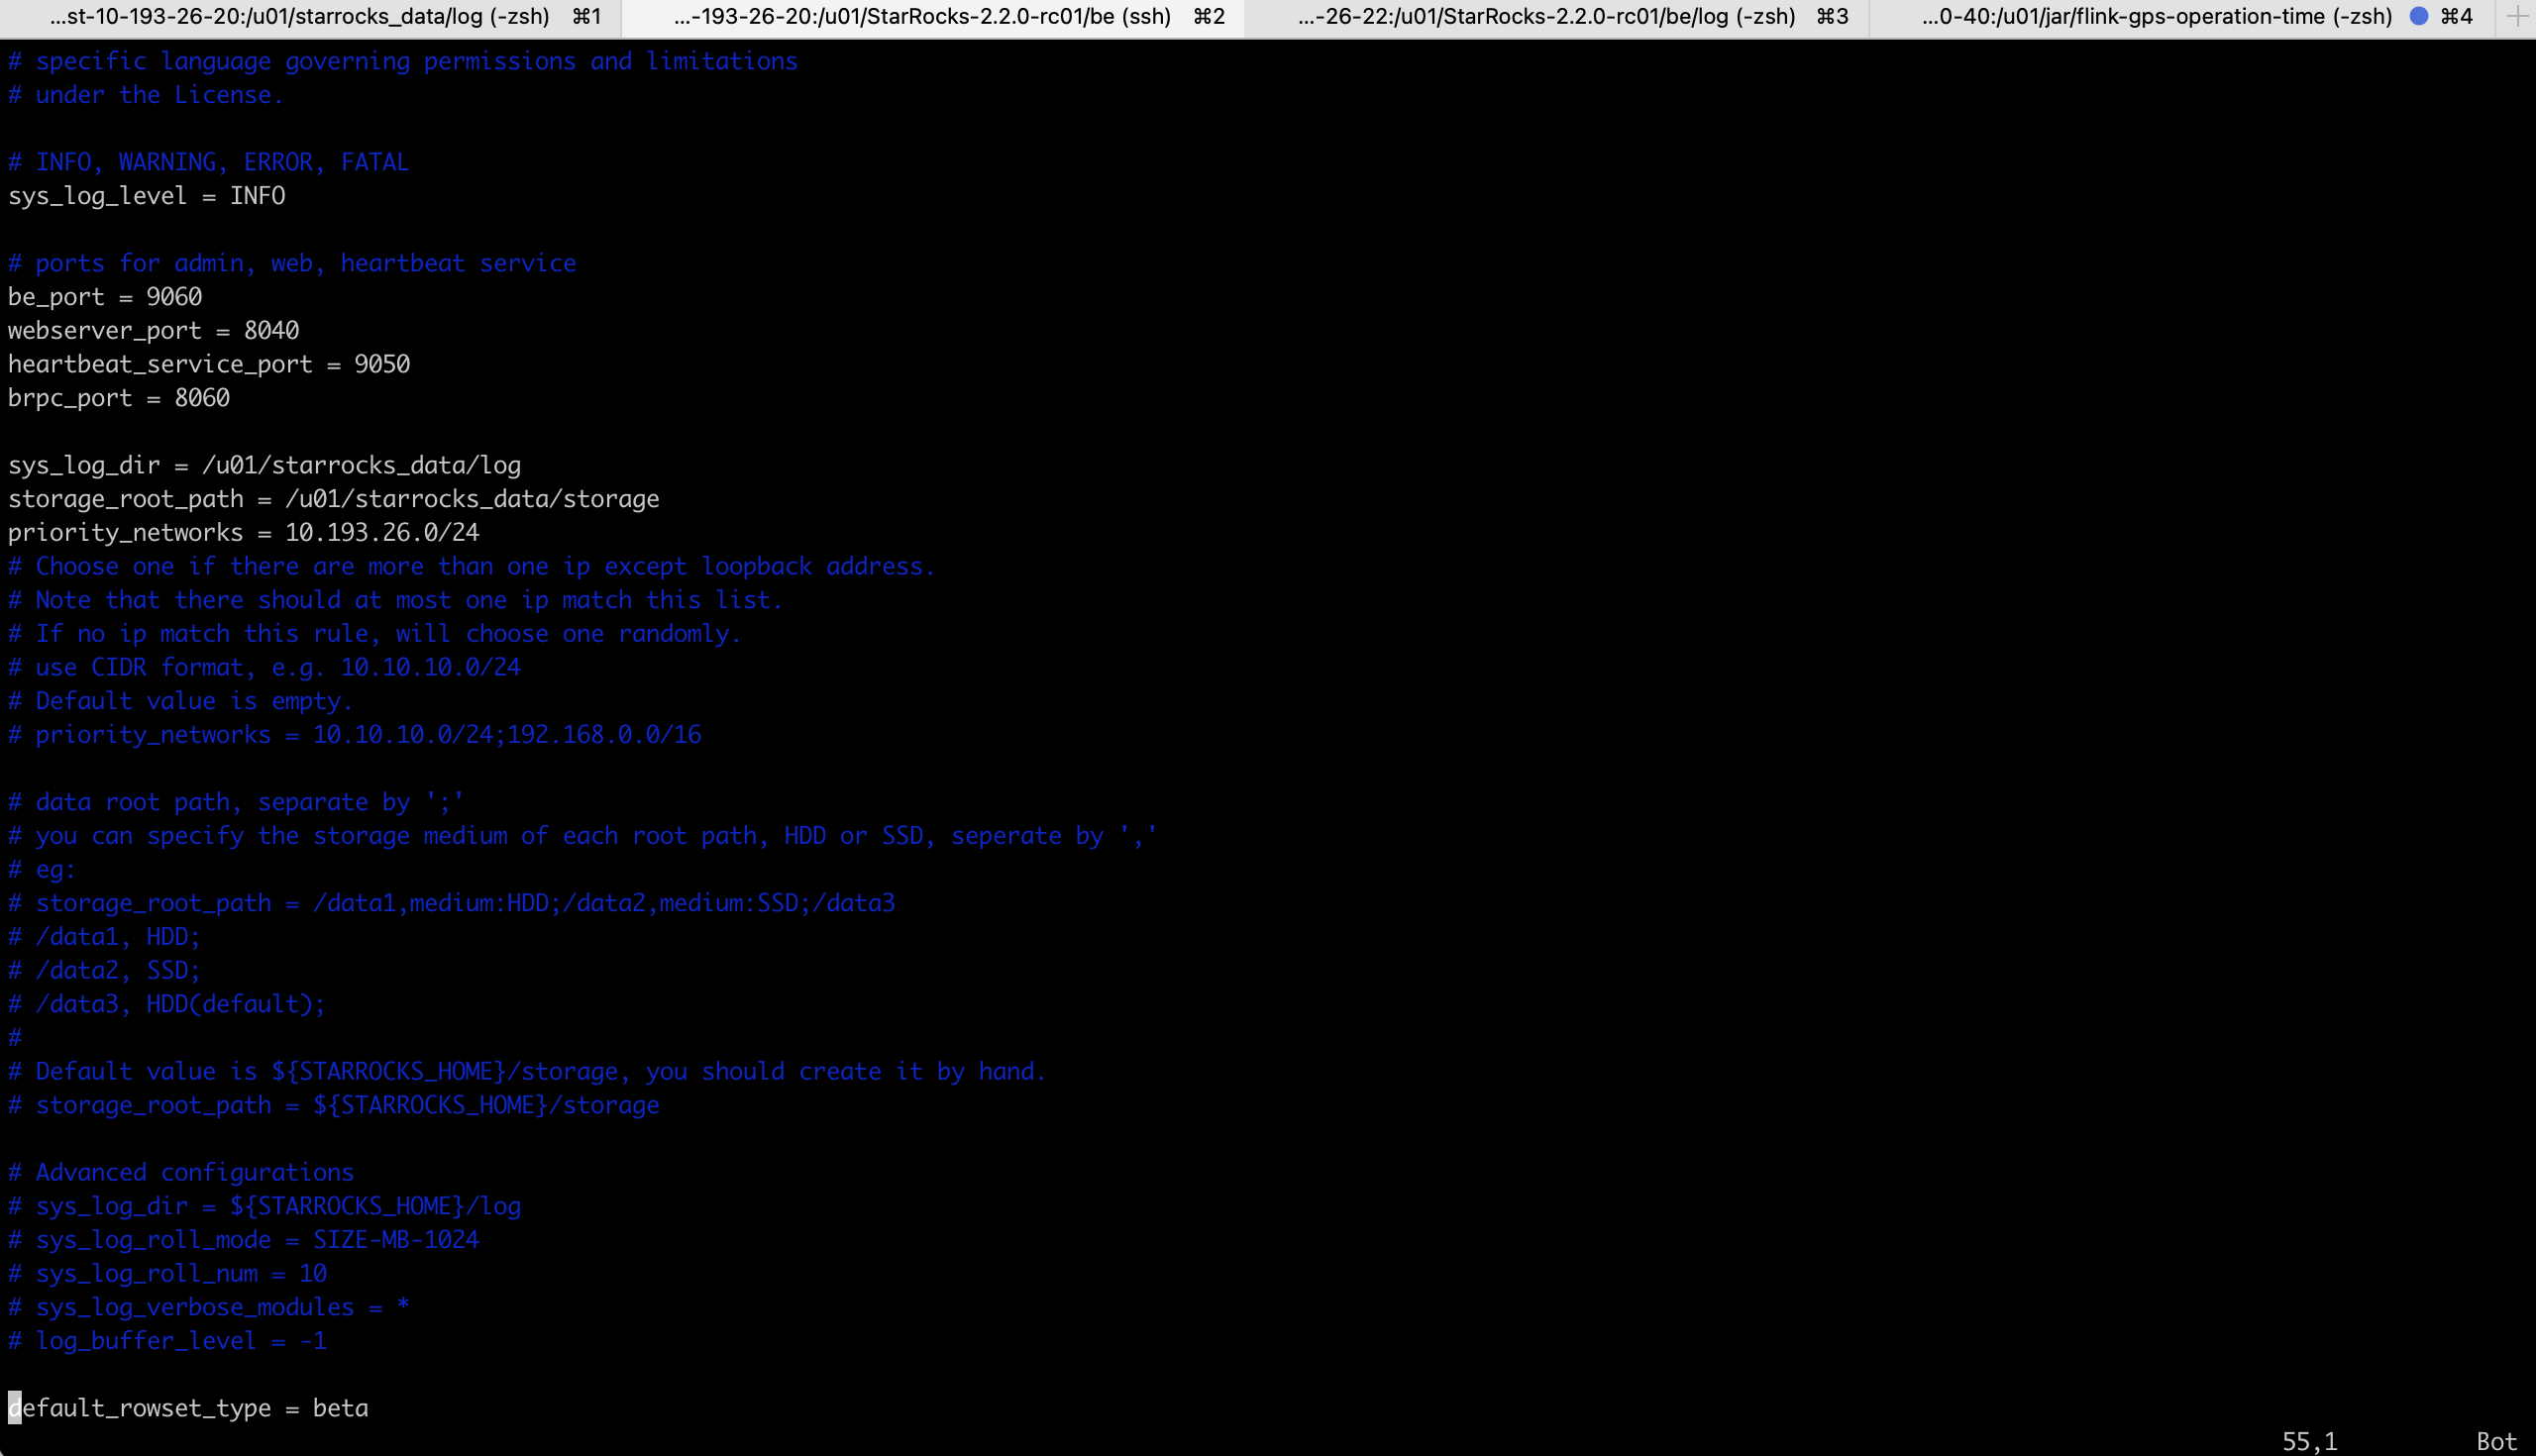Viewport: 2536px width, 1456px height.
Task: Switch to the flink-gps-operation-time tab
Action: (x=2157, y=16)
